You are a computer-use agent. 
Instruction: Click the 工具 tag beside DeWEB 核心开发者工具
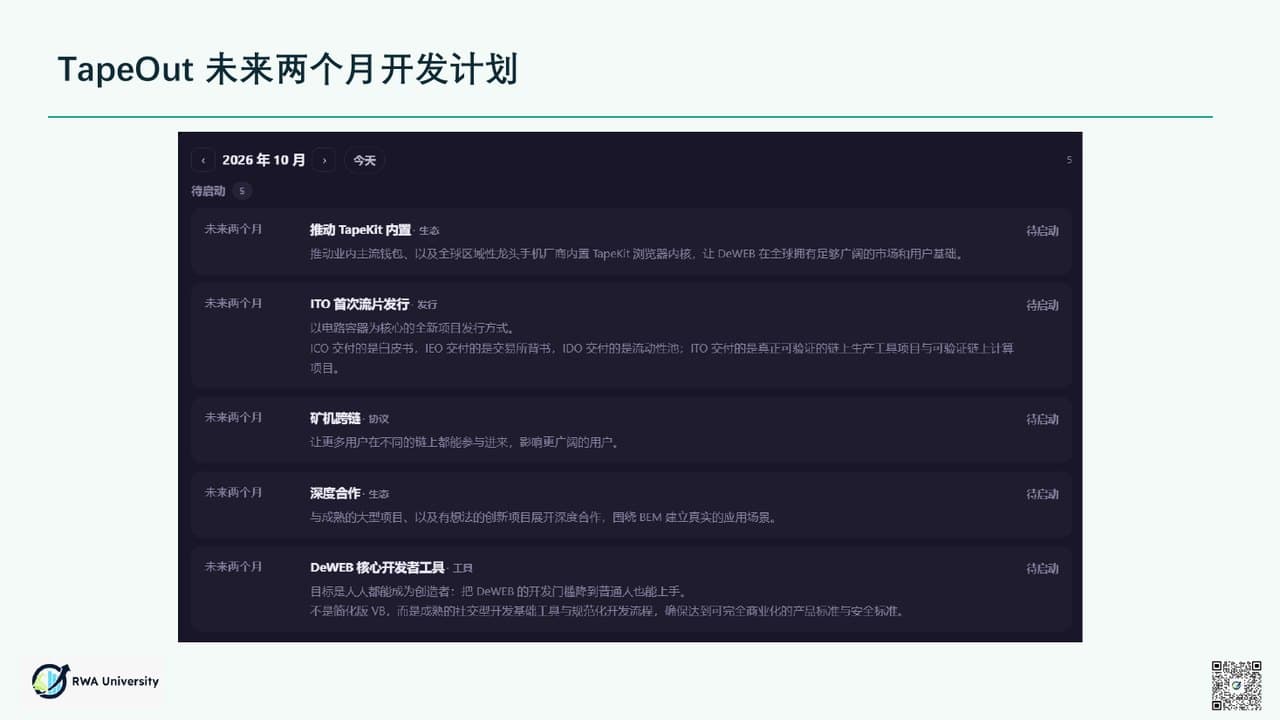(463, 568)
